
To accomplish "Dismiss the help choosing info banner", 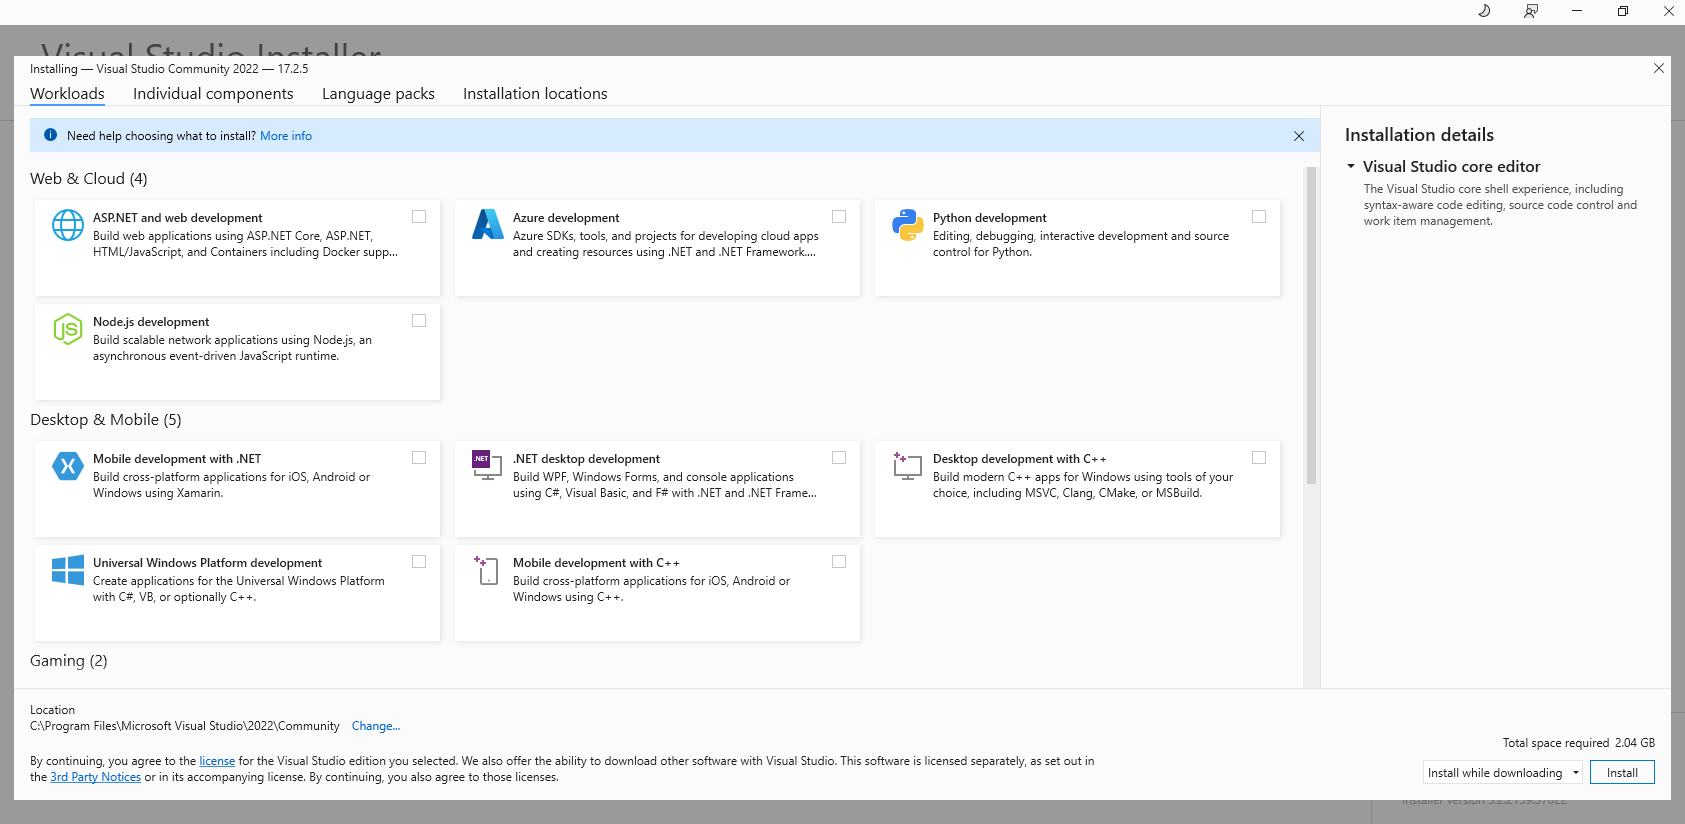I will (1299, 136).
